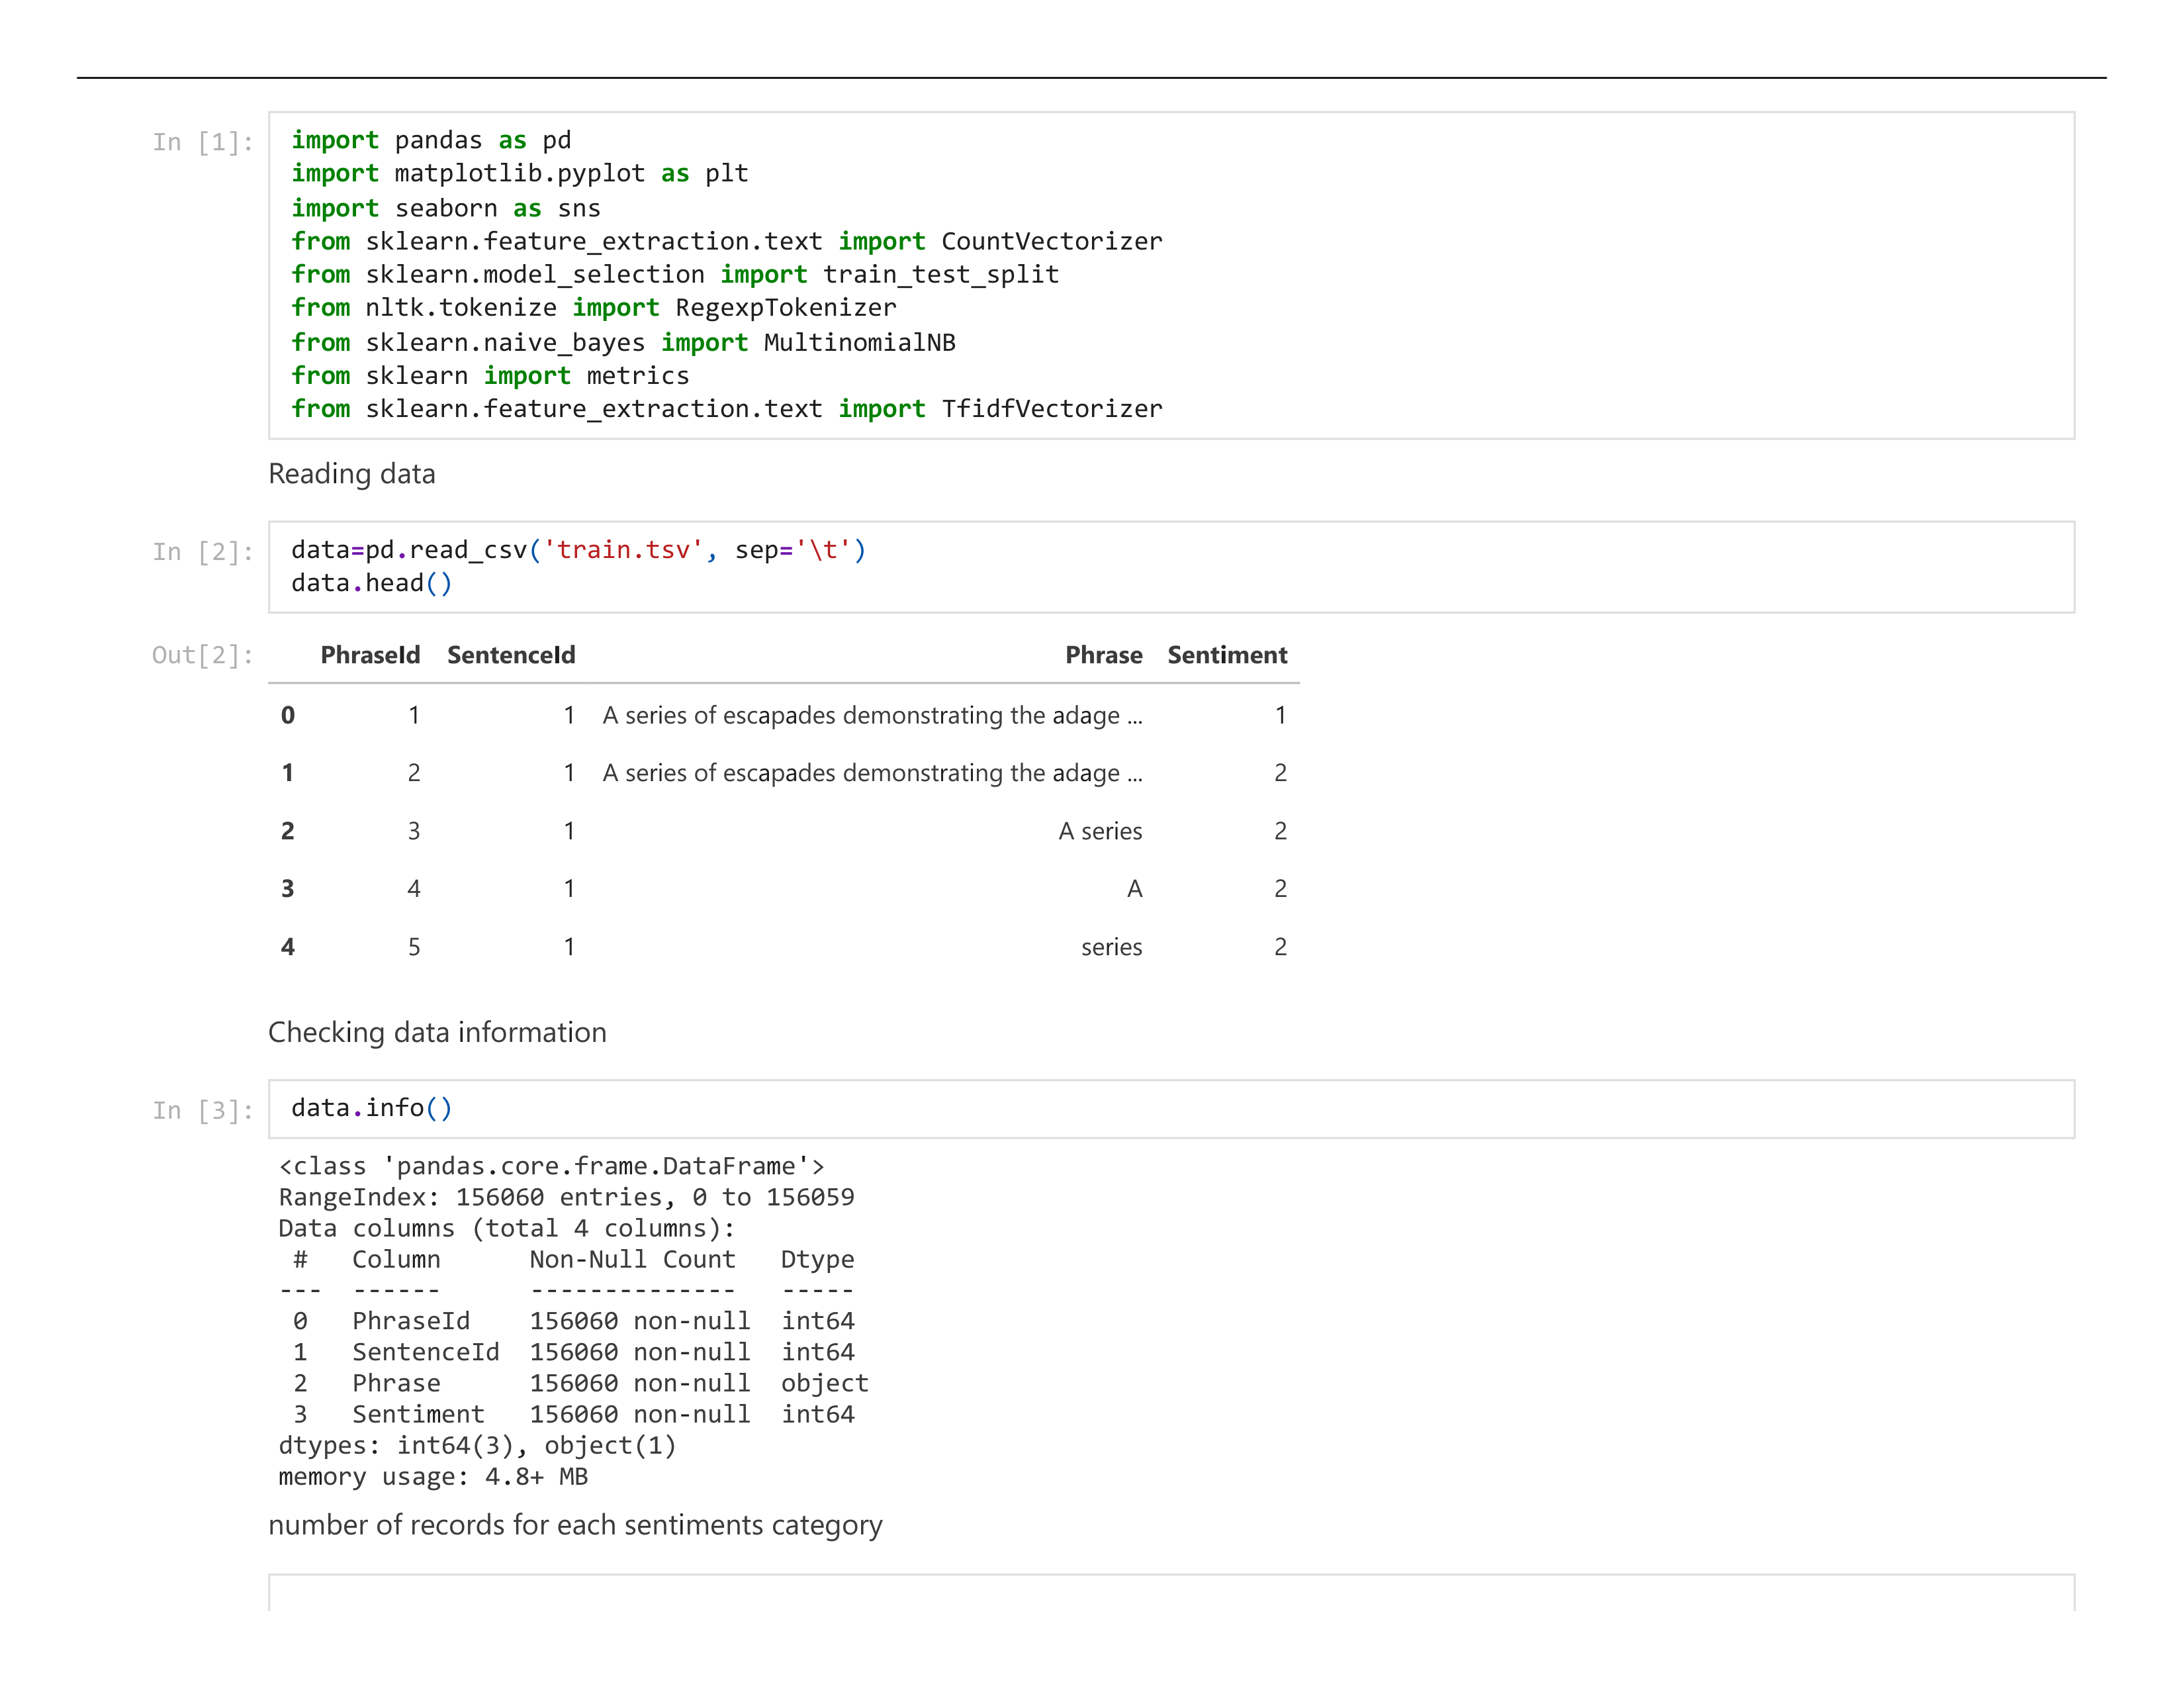
Task: Click the Sentiment column header
Action: point(1227,655)
